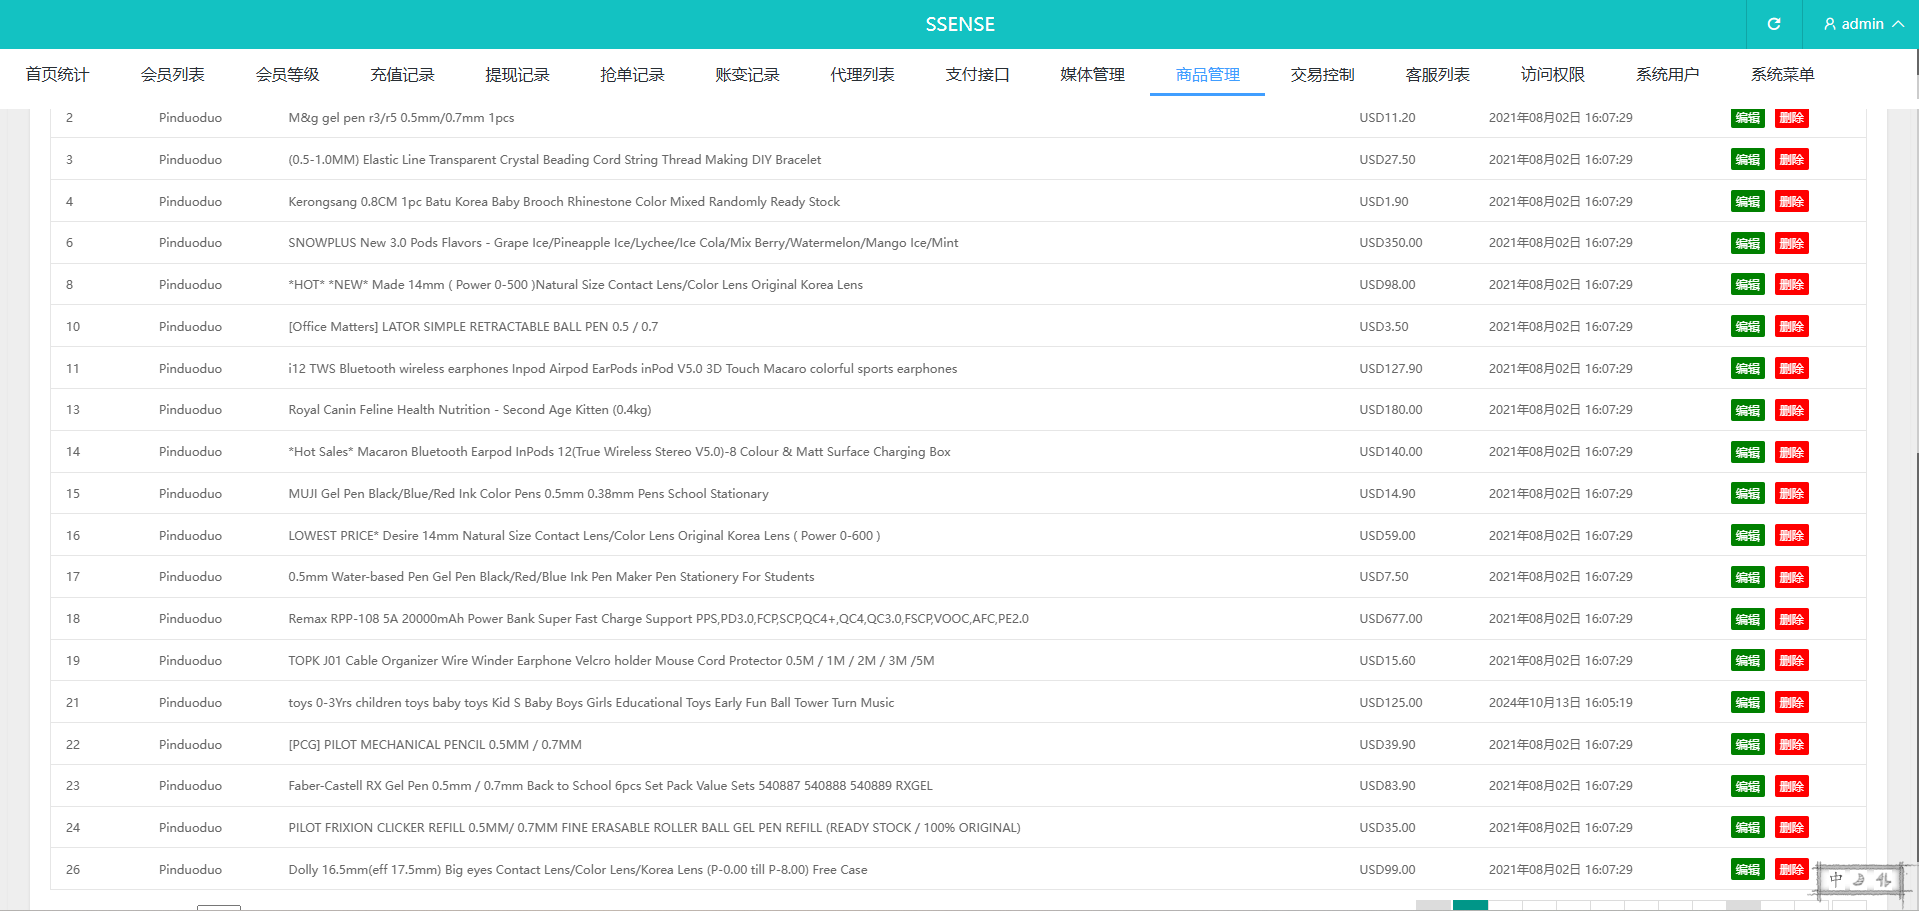Edit the PILOT MECHANICAL PENCIL row
Image resolution: width=1919 pixels, height=911 pixels.
tap(1748, 745)
